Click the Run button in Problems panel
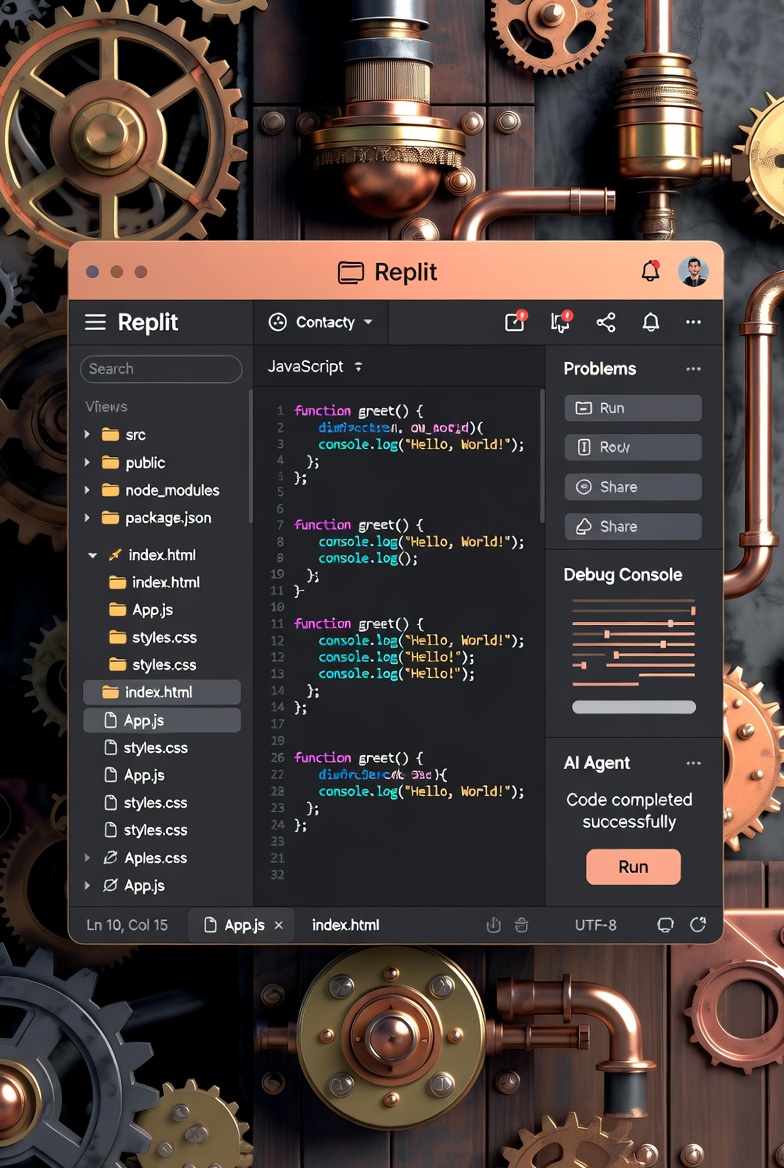The width and height of the screenshot is (784, 1168). (633, 408)
